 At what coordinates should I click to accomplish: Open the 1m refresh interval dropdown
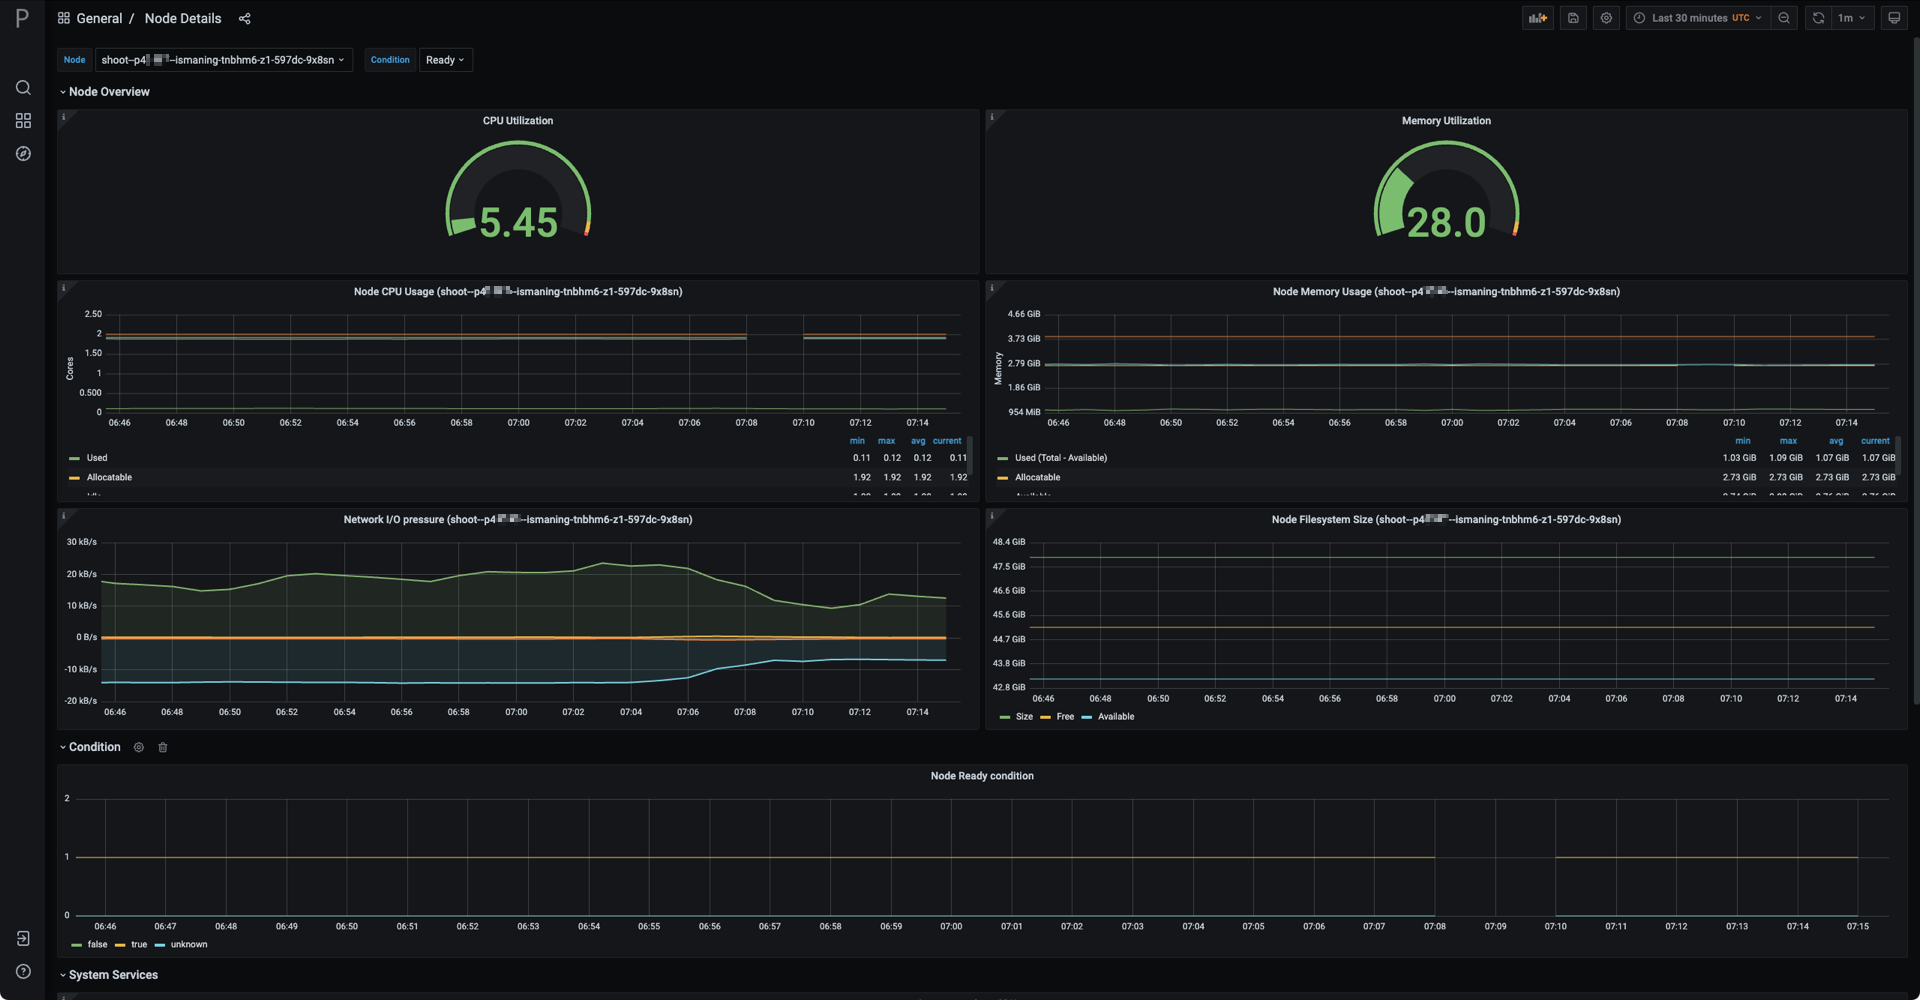pos(1852,18)
